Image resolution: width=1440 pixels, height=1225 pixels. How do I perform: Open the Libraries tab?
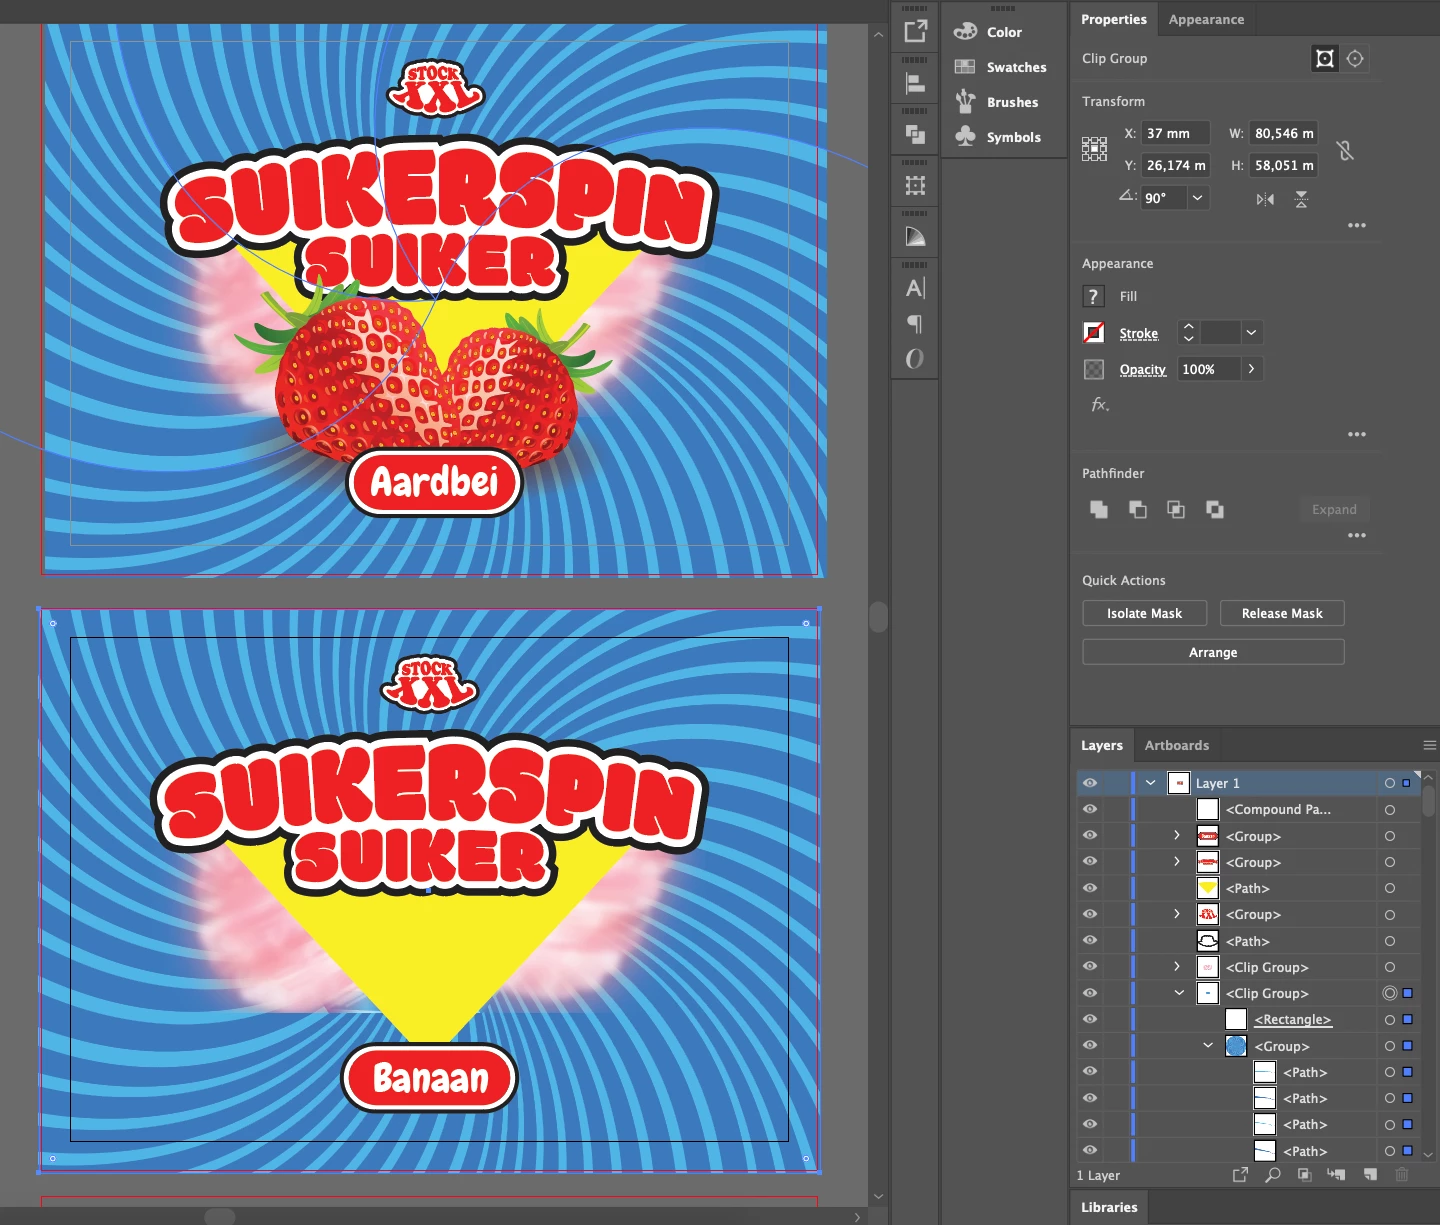1109,1207
